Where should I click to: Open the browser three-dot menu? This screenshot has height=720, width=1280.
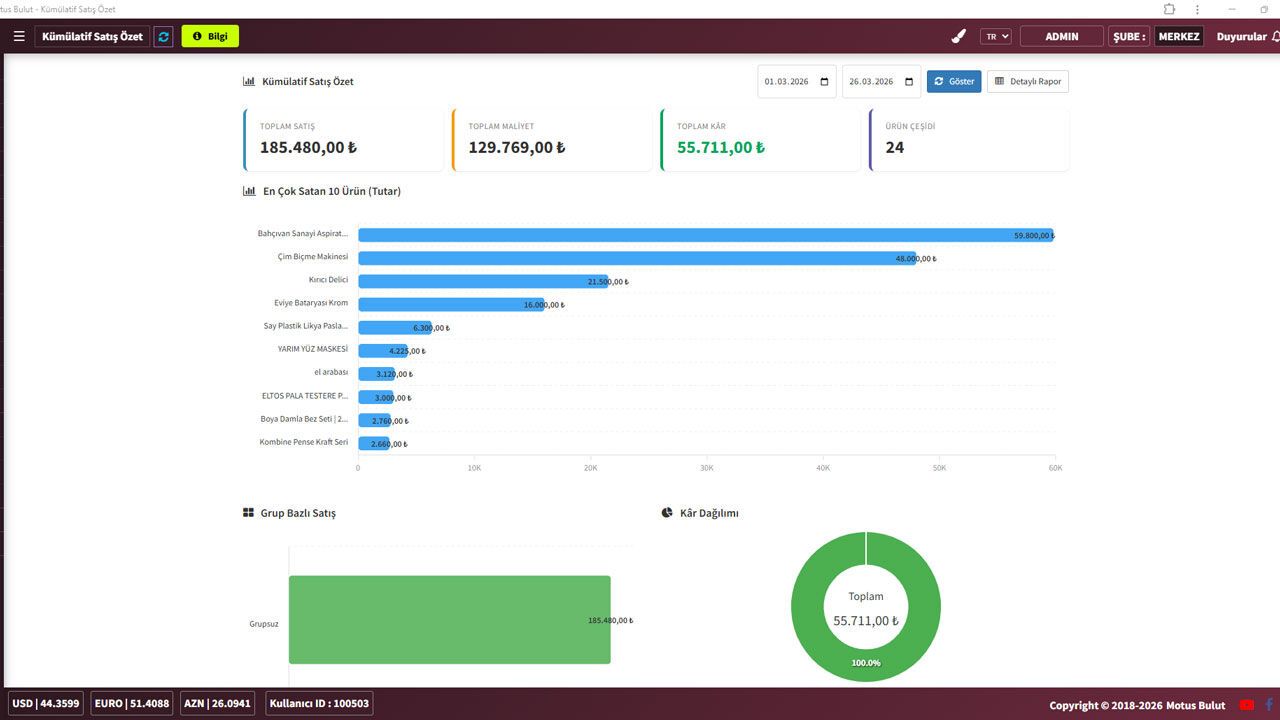tap(1197, 9)
